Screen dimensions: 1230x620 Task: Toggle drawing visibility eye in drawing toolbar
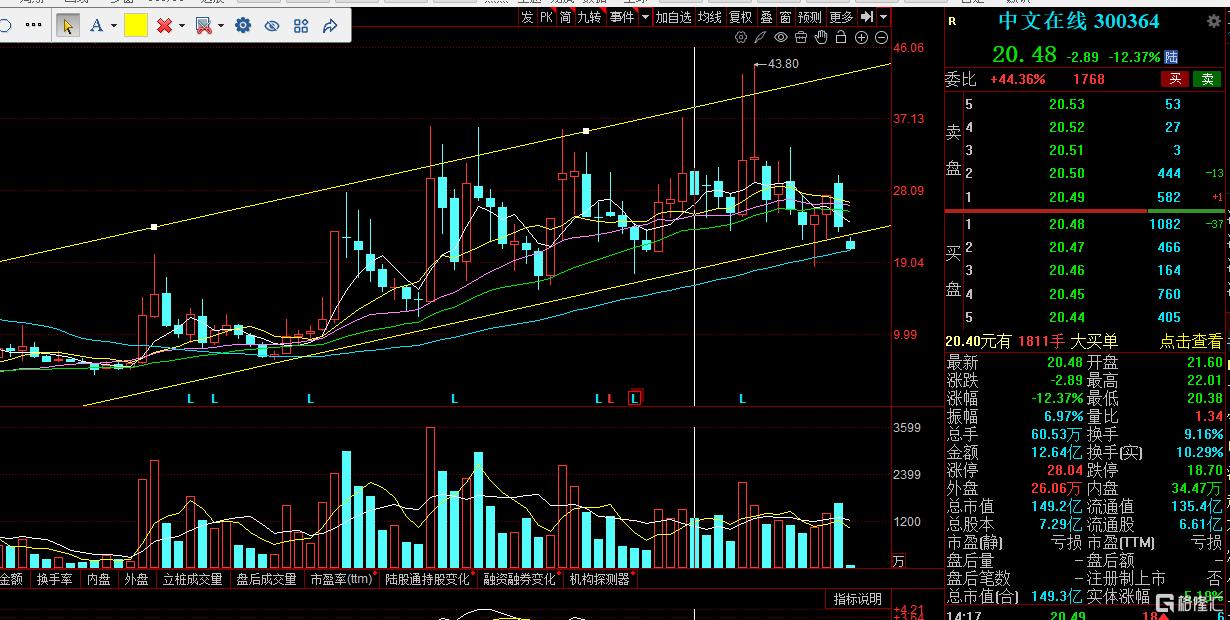[272, 26]
